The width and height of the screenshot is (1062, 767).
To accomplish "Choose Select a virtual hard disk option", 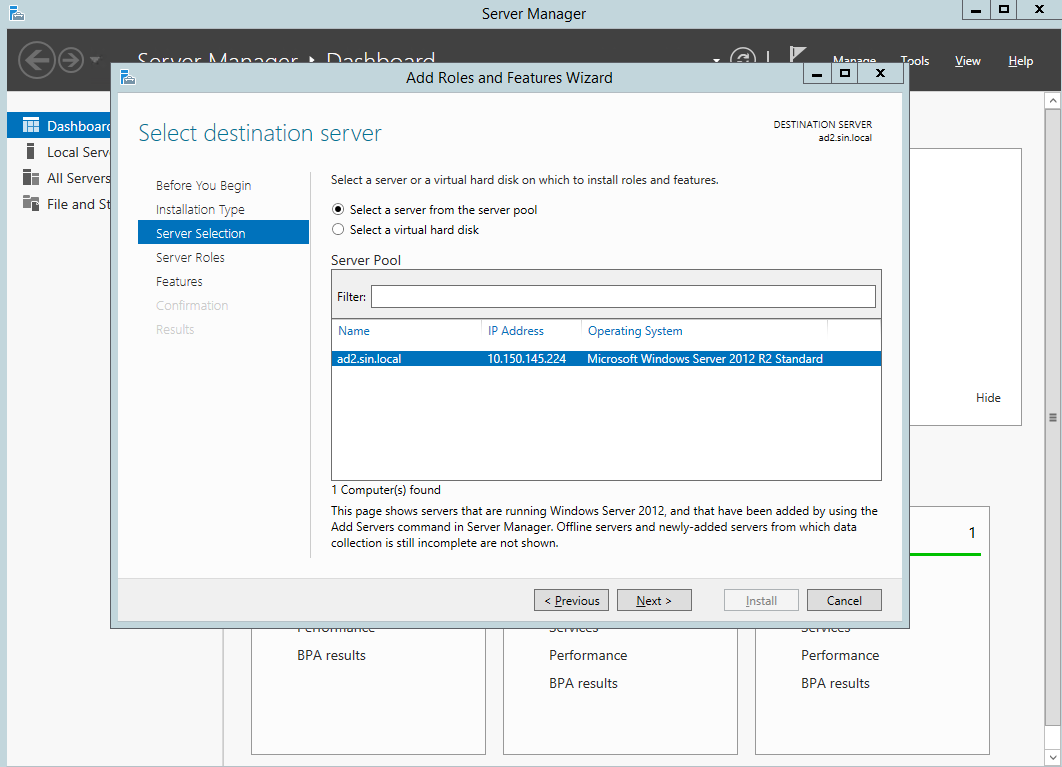I will [338, 230].
